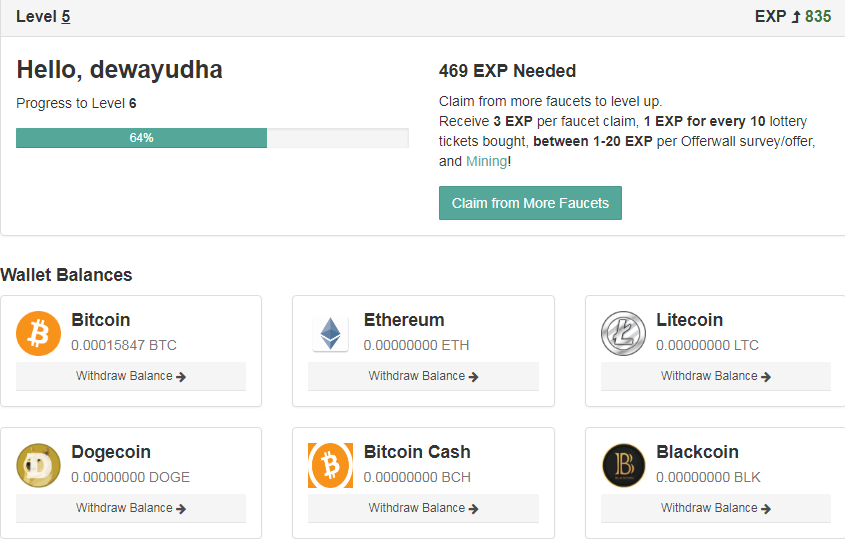This screenshot has height=539, width=845.
Task: Click the Hello, dewayudha heading
Action: click(x=120, y=70)
